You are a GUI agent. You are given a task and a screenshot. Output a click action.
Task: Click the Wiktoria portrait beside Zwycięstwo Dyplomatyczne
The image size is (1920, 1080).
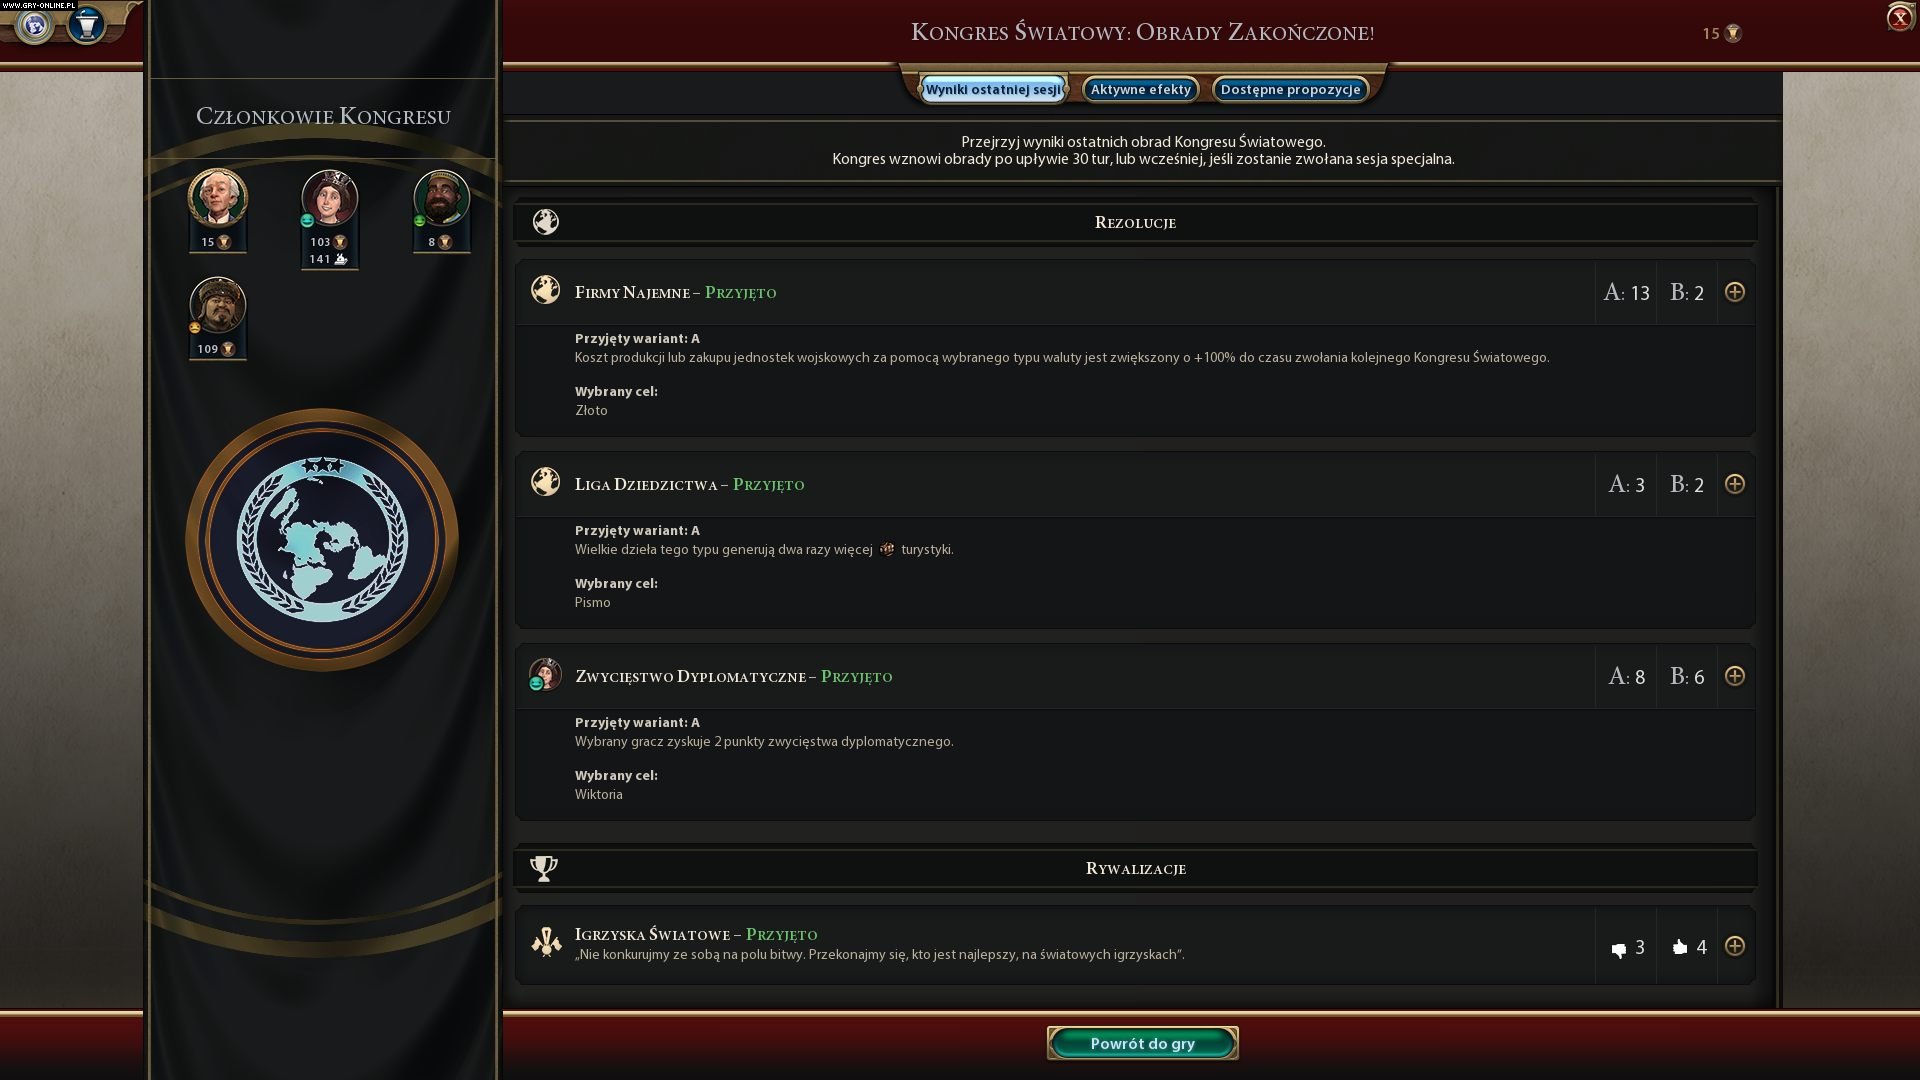[545, 675]
